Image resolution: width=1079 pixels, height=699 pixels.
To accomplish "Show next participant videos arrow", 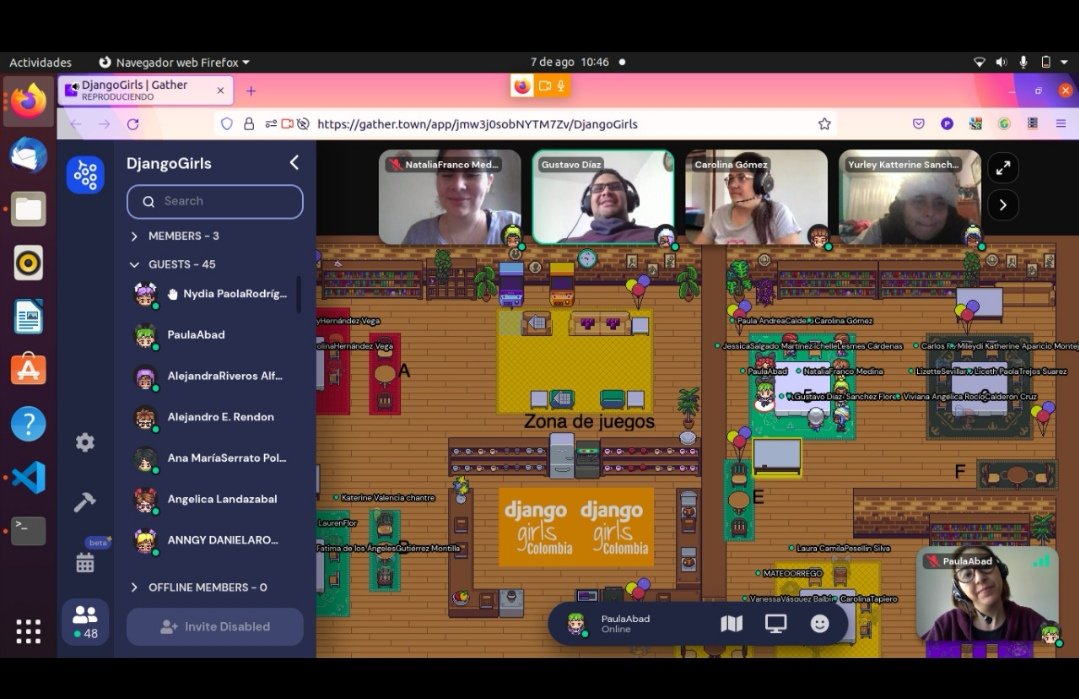I will [x=1003, y=205].
